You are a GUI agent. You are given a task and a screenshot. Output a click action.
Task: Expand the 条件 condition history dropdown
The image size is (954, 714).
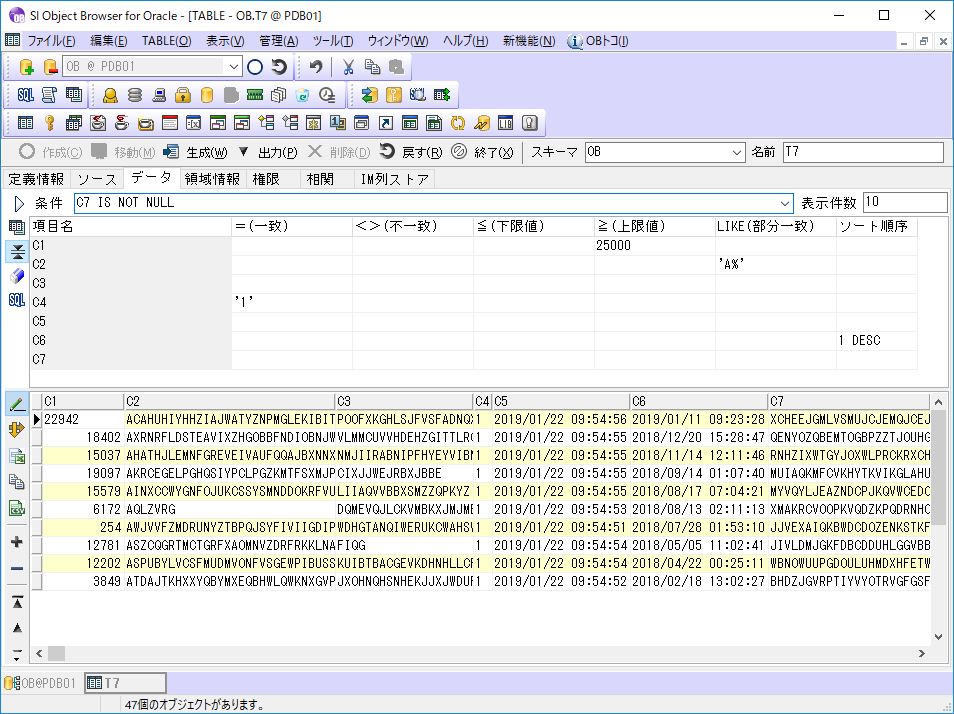click(x=785, y=203)
